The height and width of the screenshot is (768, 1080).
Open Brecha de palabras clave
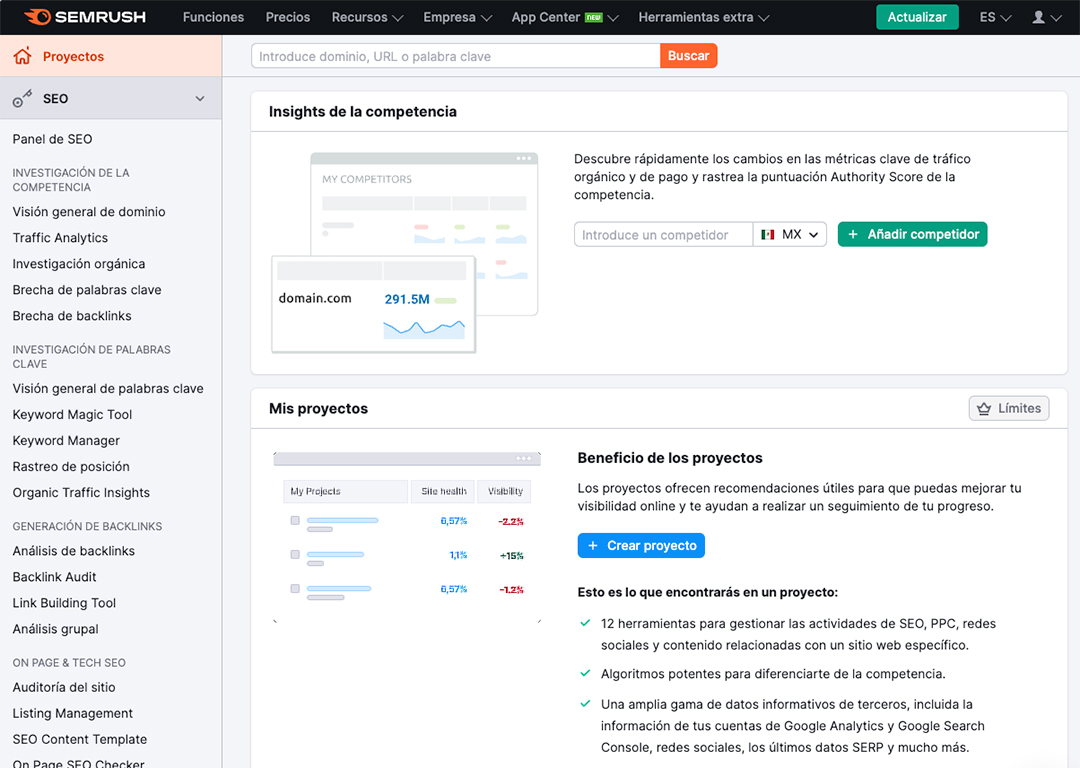point(87,290)
